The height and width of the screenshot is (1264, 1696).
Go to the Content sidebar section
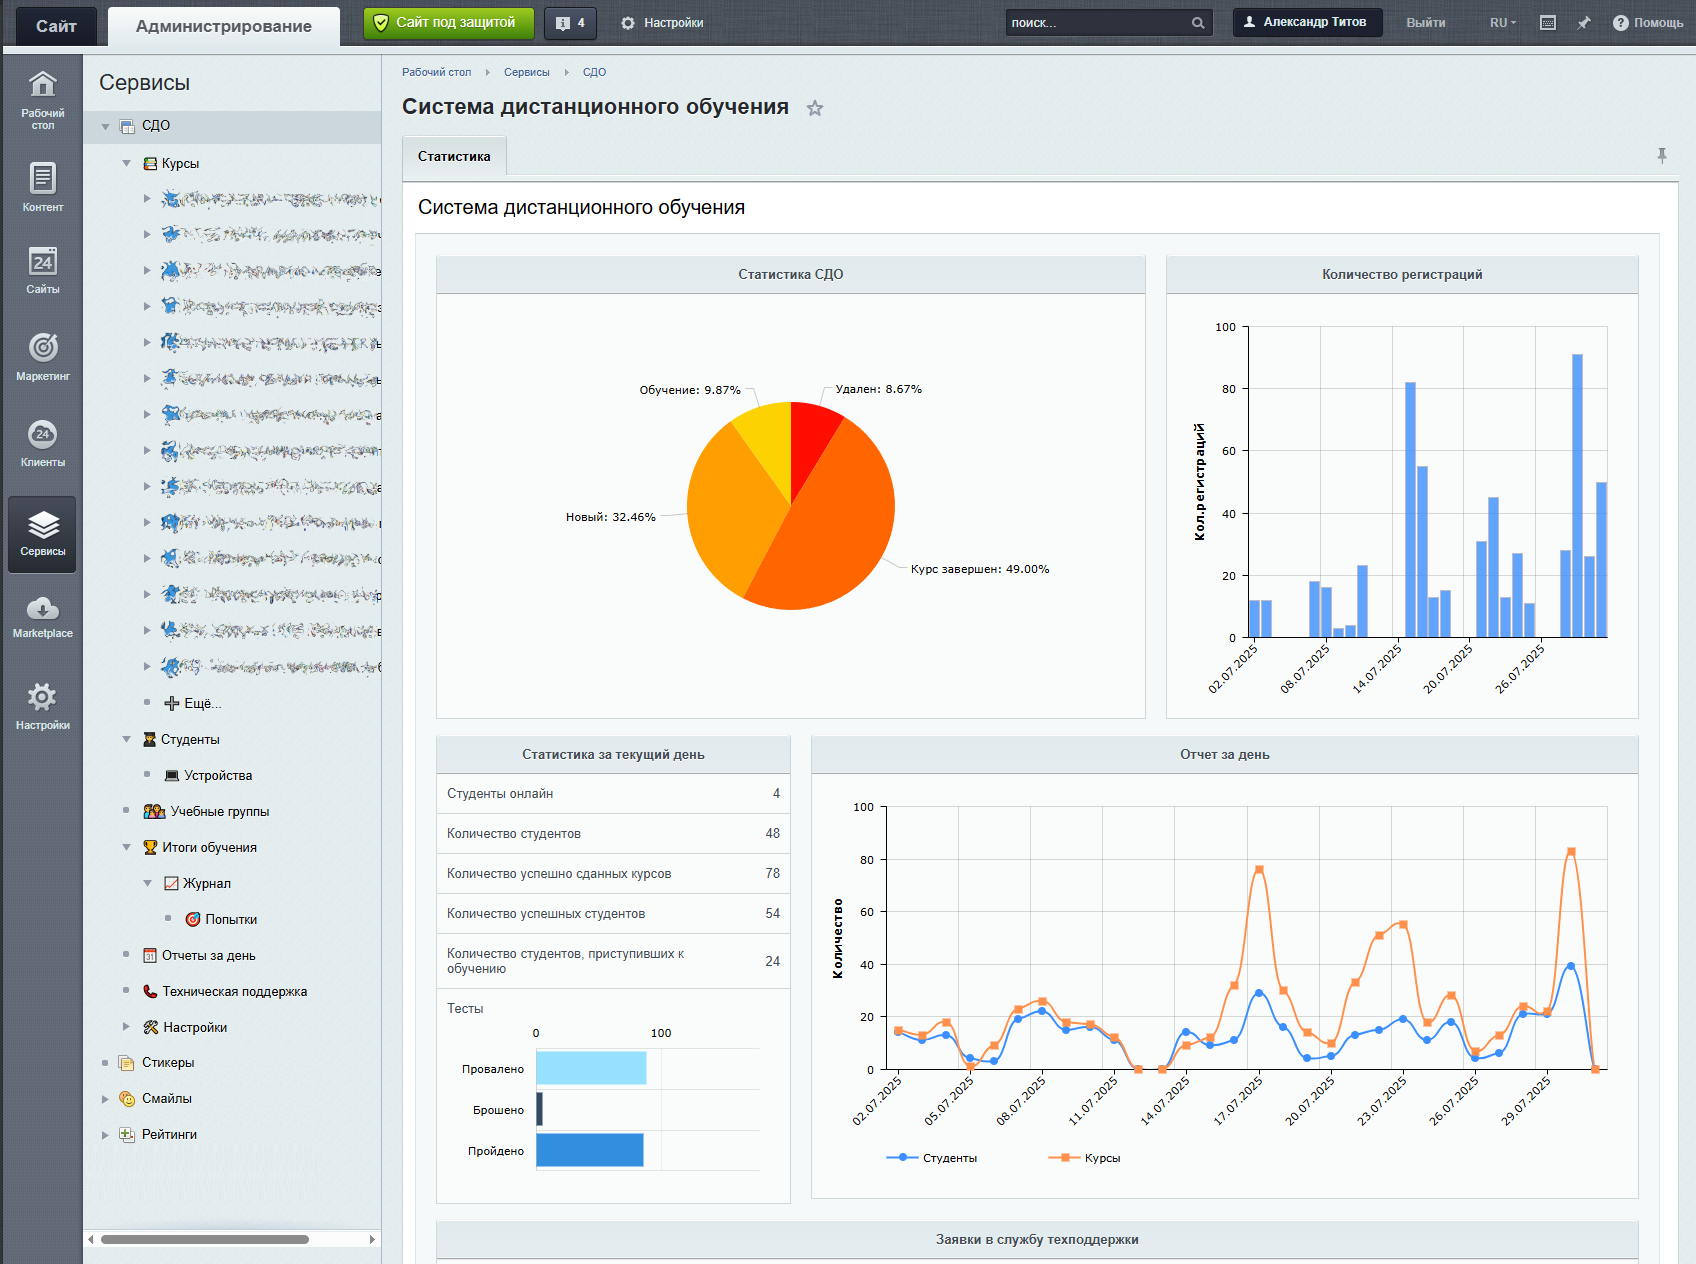pyautogui.click(x=42, y=187)
